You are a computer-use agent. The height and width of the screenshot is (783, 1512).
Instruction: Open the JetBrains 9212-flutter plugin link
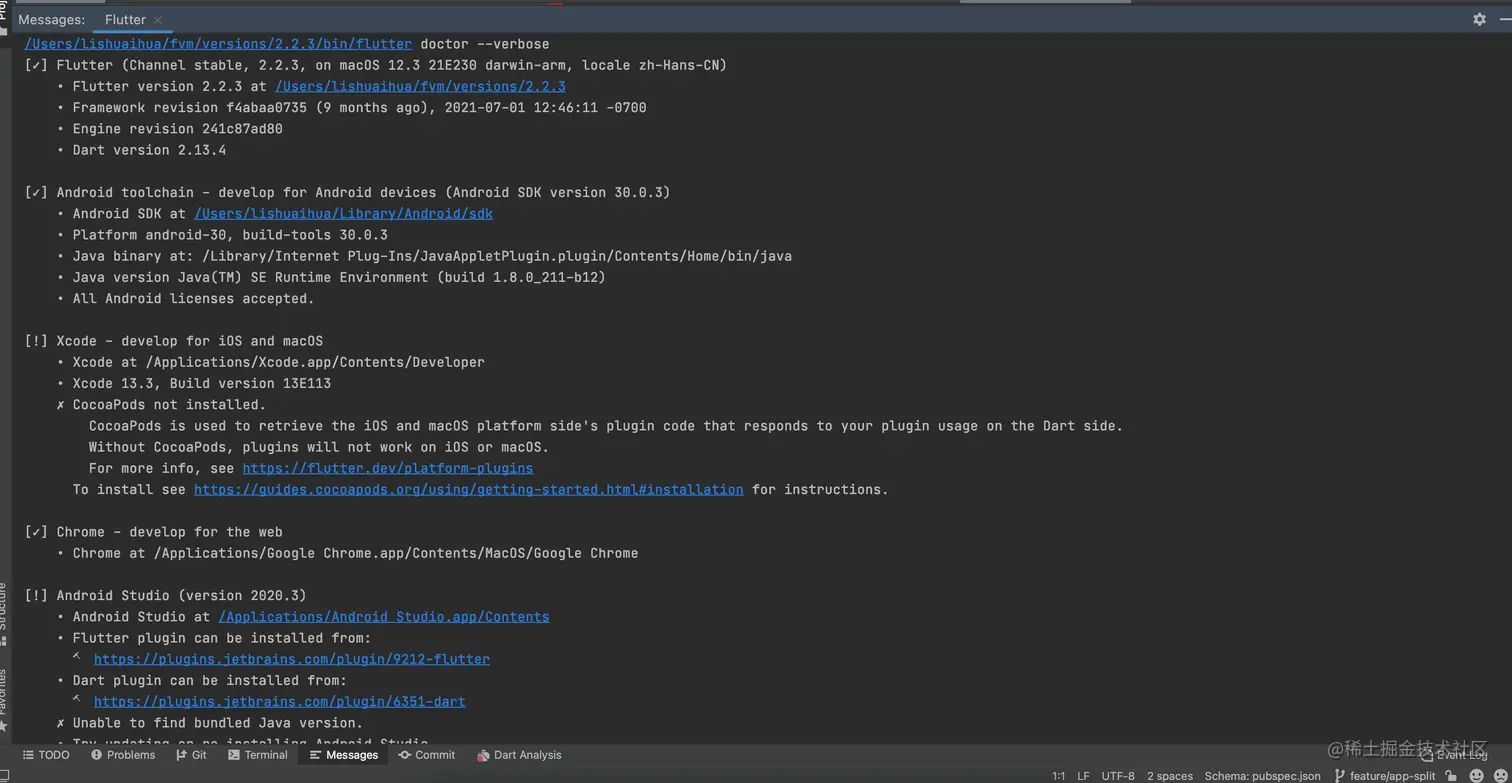(x=292, y=660)
